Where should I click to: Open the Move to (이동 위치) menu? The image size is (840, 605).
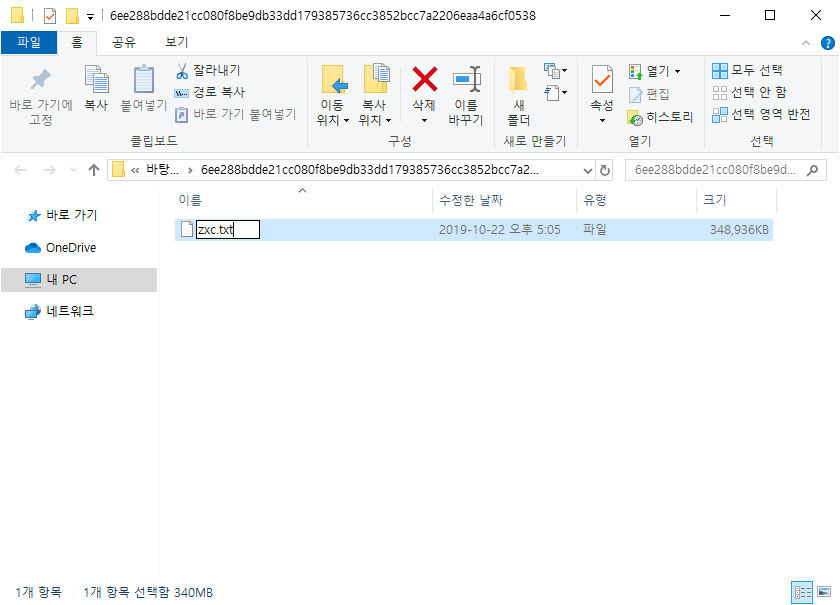(333, 95)
